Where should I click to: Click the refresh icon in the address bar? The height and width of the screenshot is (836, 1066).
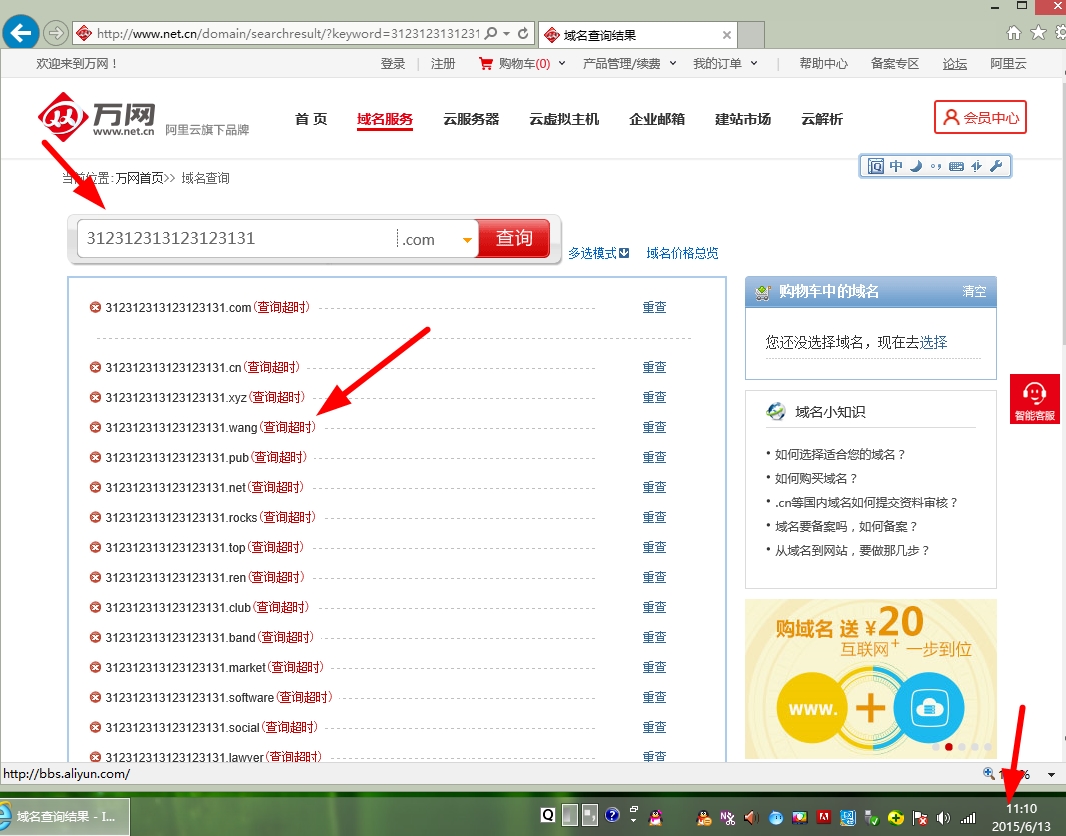[523, 34]
